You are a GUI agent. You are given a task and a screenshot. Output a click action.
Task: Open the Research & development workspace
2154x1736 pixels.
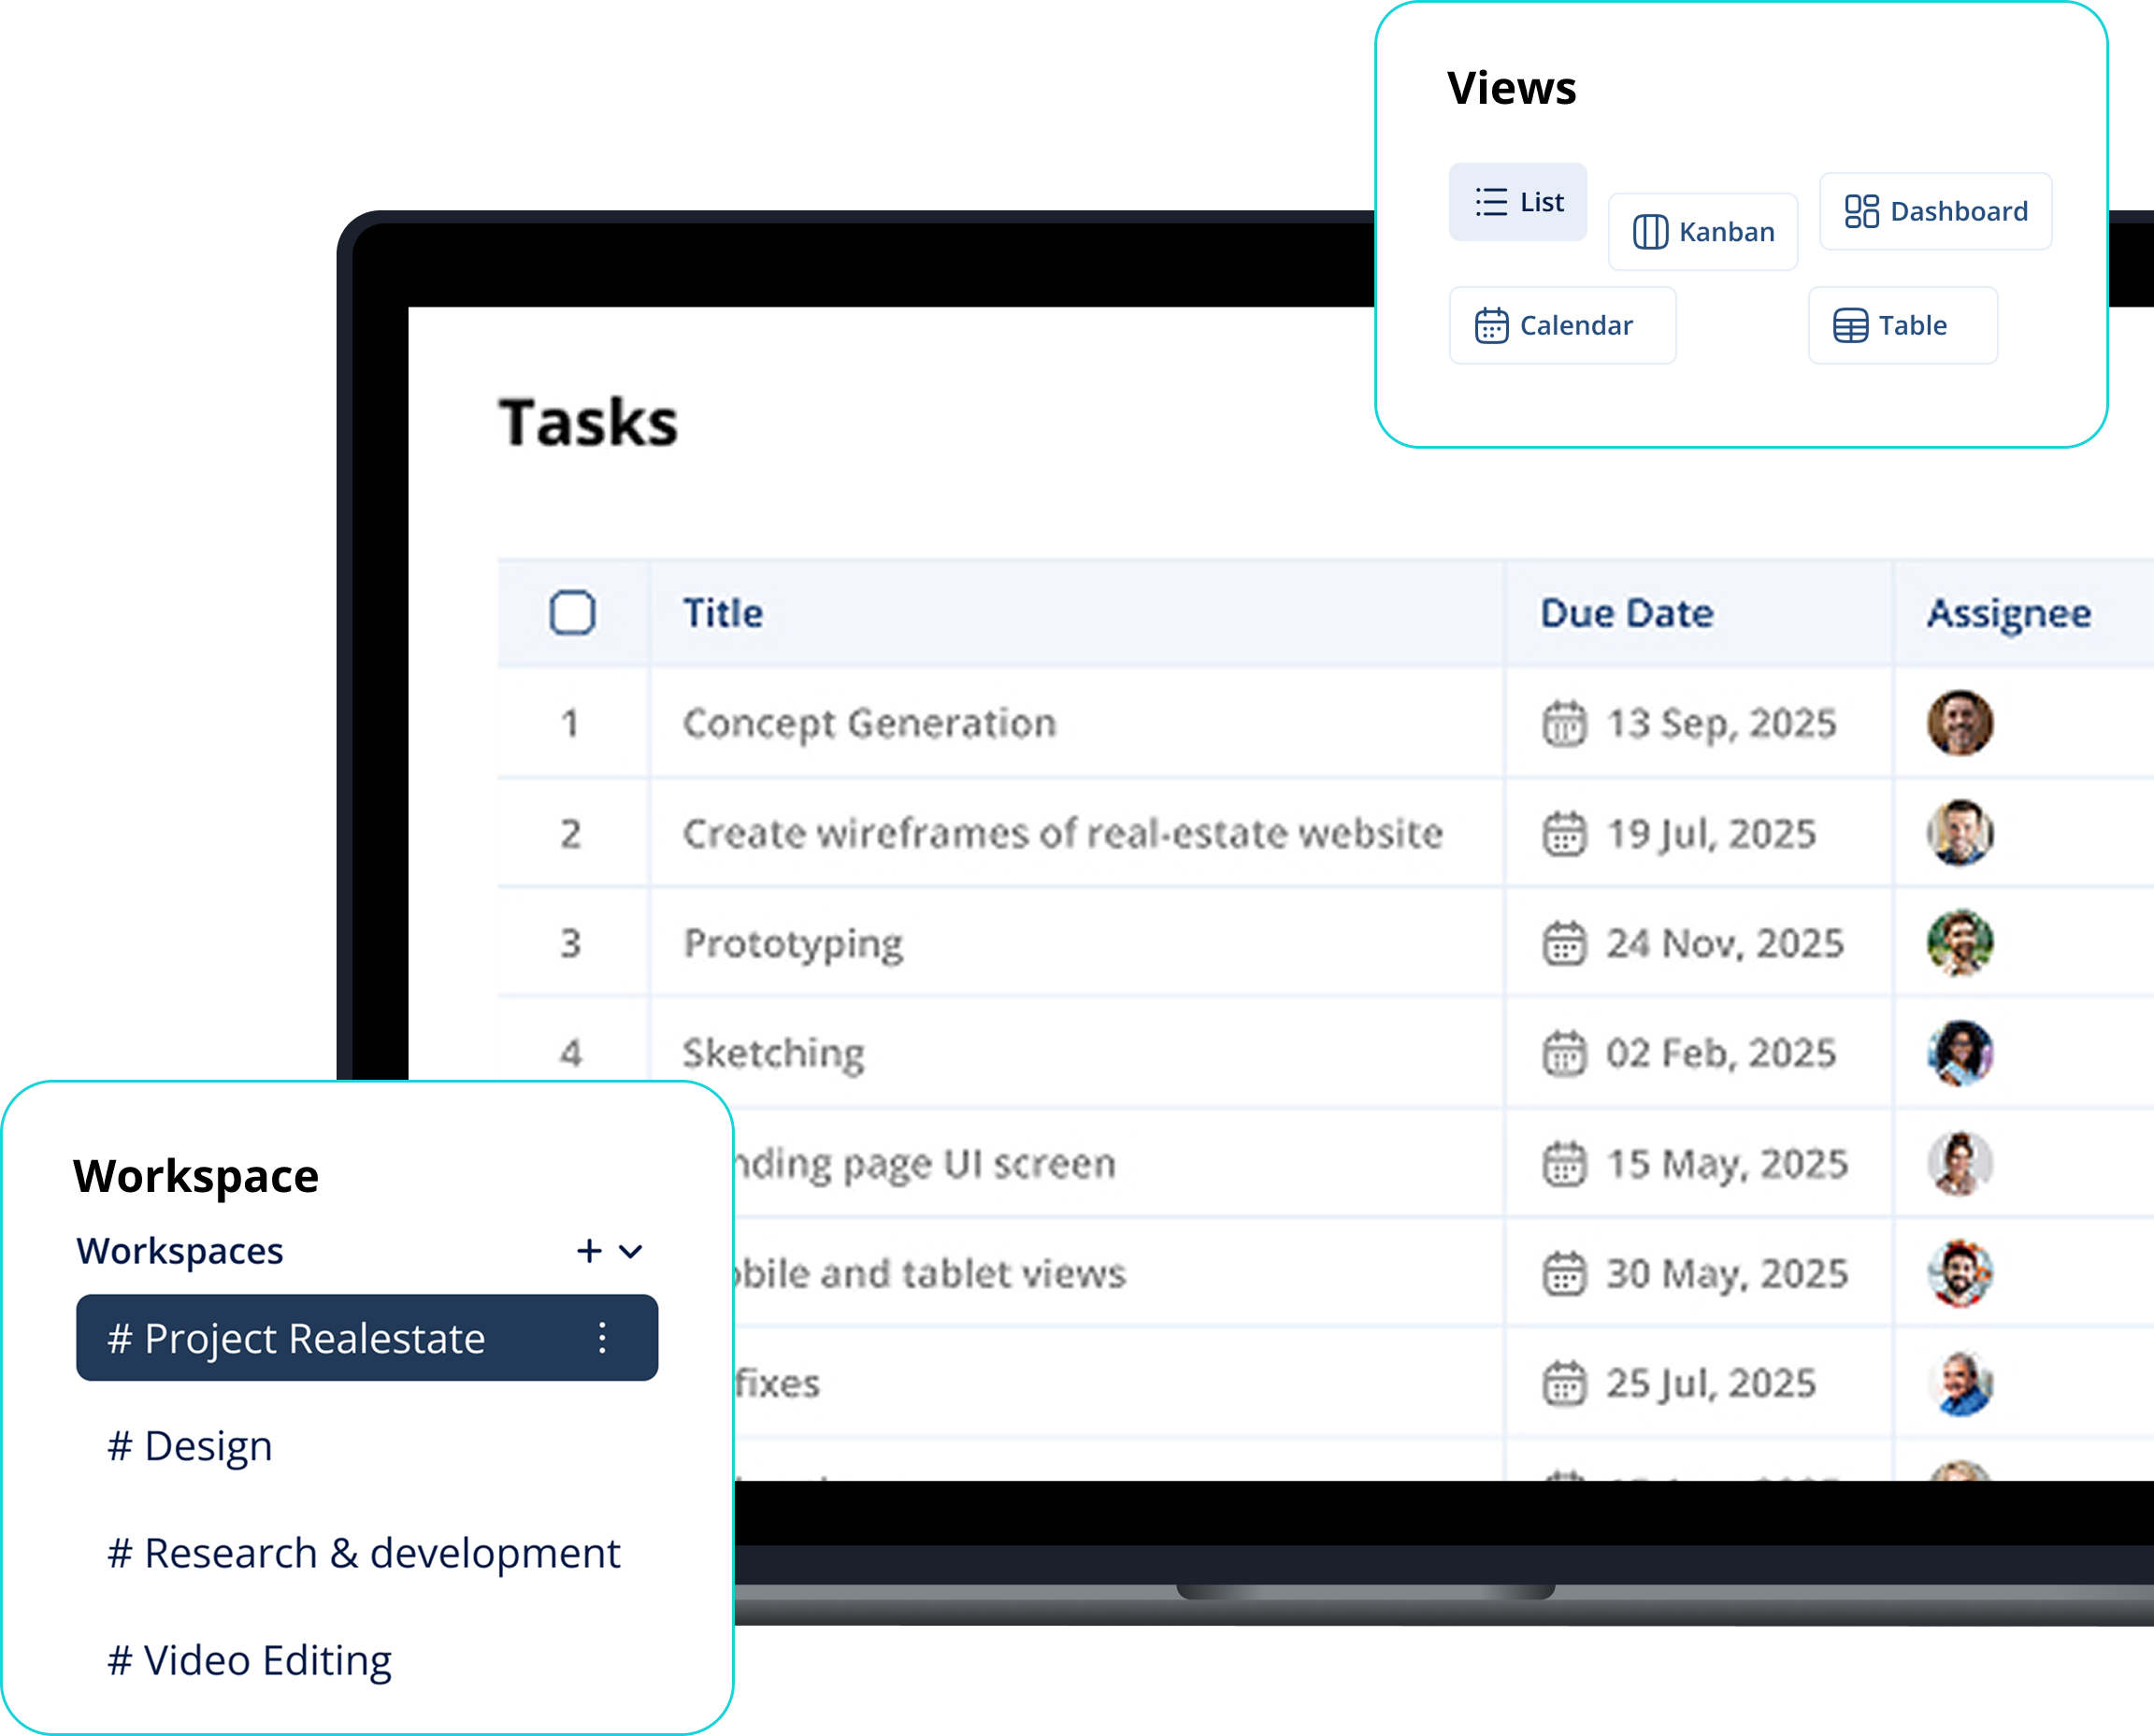(364, 1553)
